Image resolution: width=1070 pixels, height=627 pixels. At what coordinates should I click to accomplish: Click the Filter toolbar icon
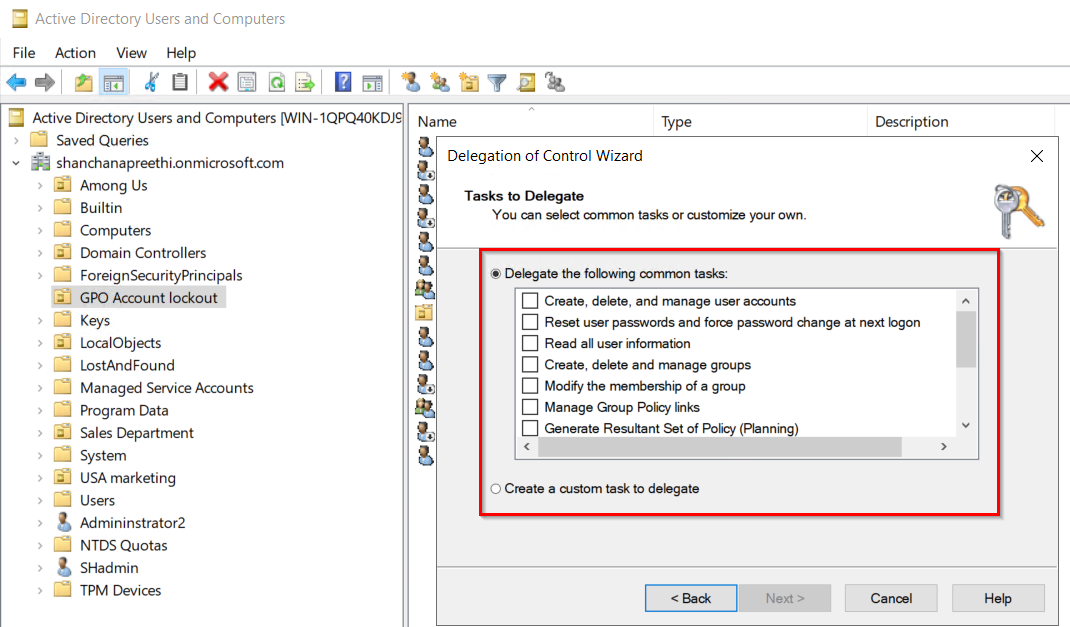[x=497, y=81]
